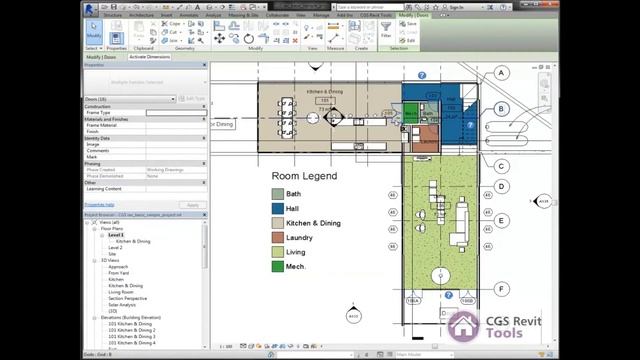640x360 pixels.
Task: Click the Cut geometry tool
Action: pos(171,32)
